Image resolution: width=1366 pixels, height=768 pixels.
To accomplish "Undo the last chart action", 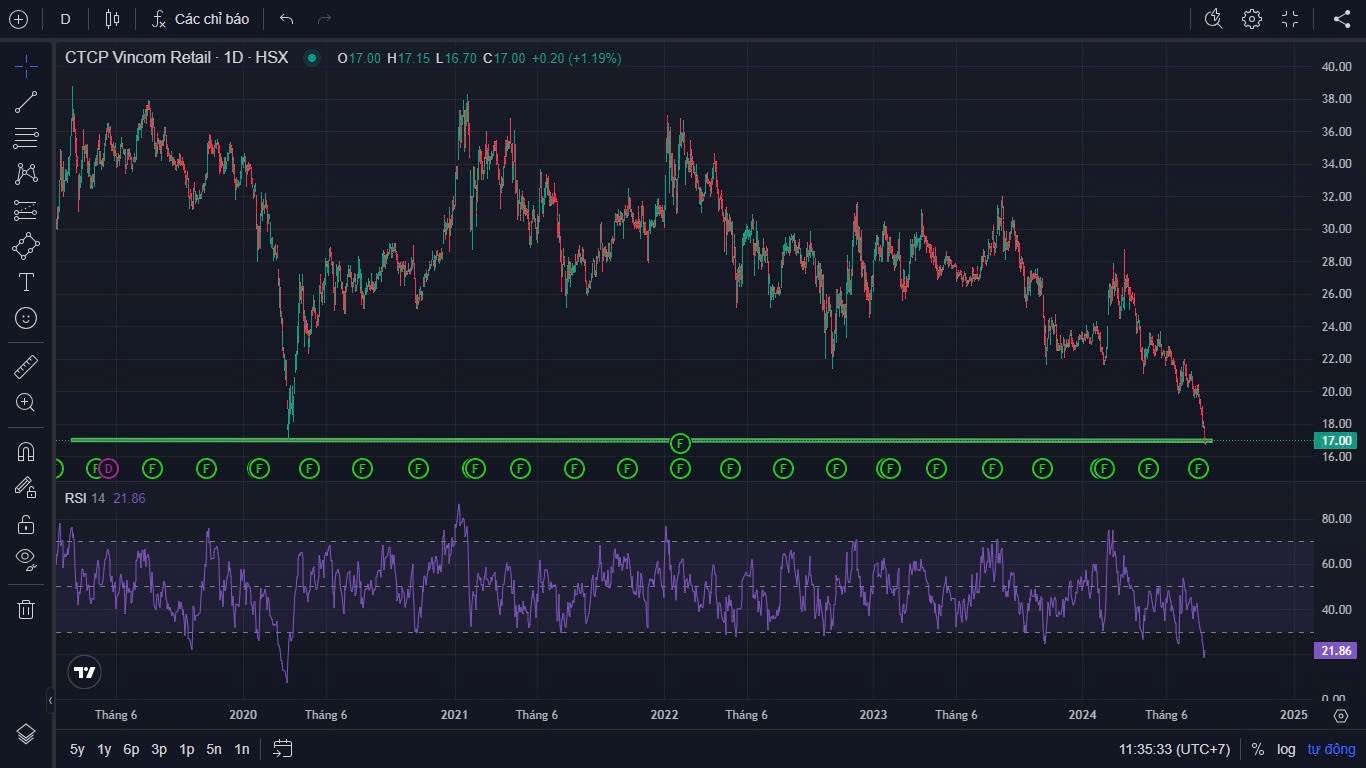I will point(287,19).
